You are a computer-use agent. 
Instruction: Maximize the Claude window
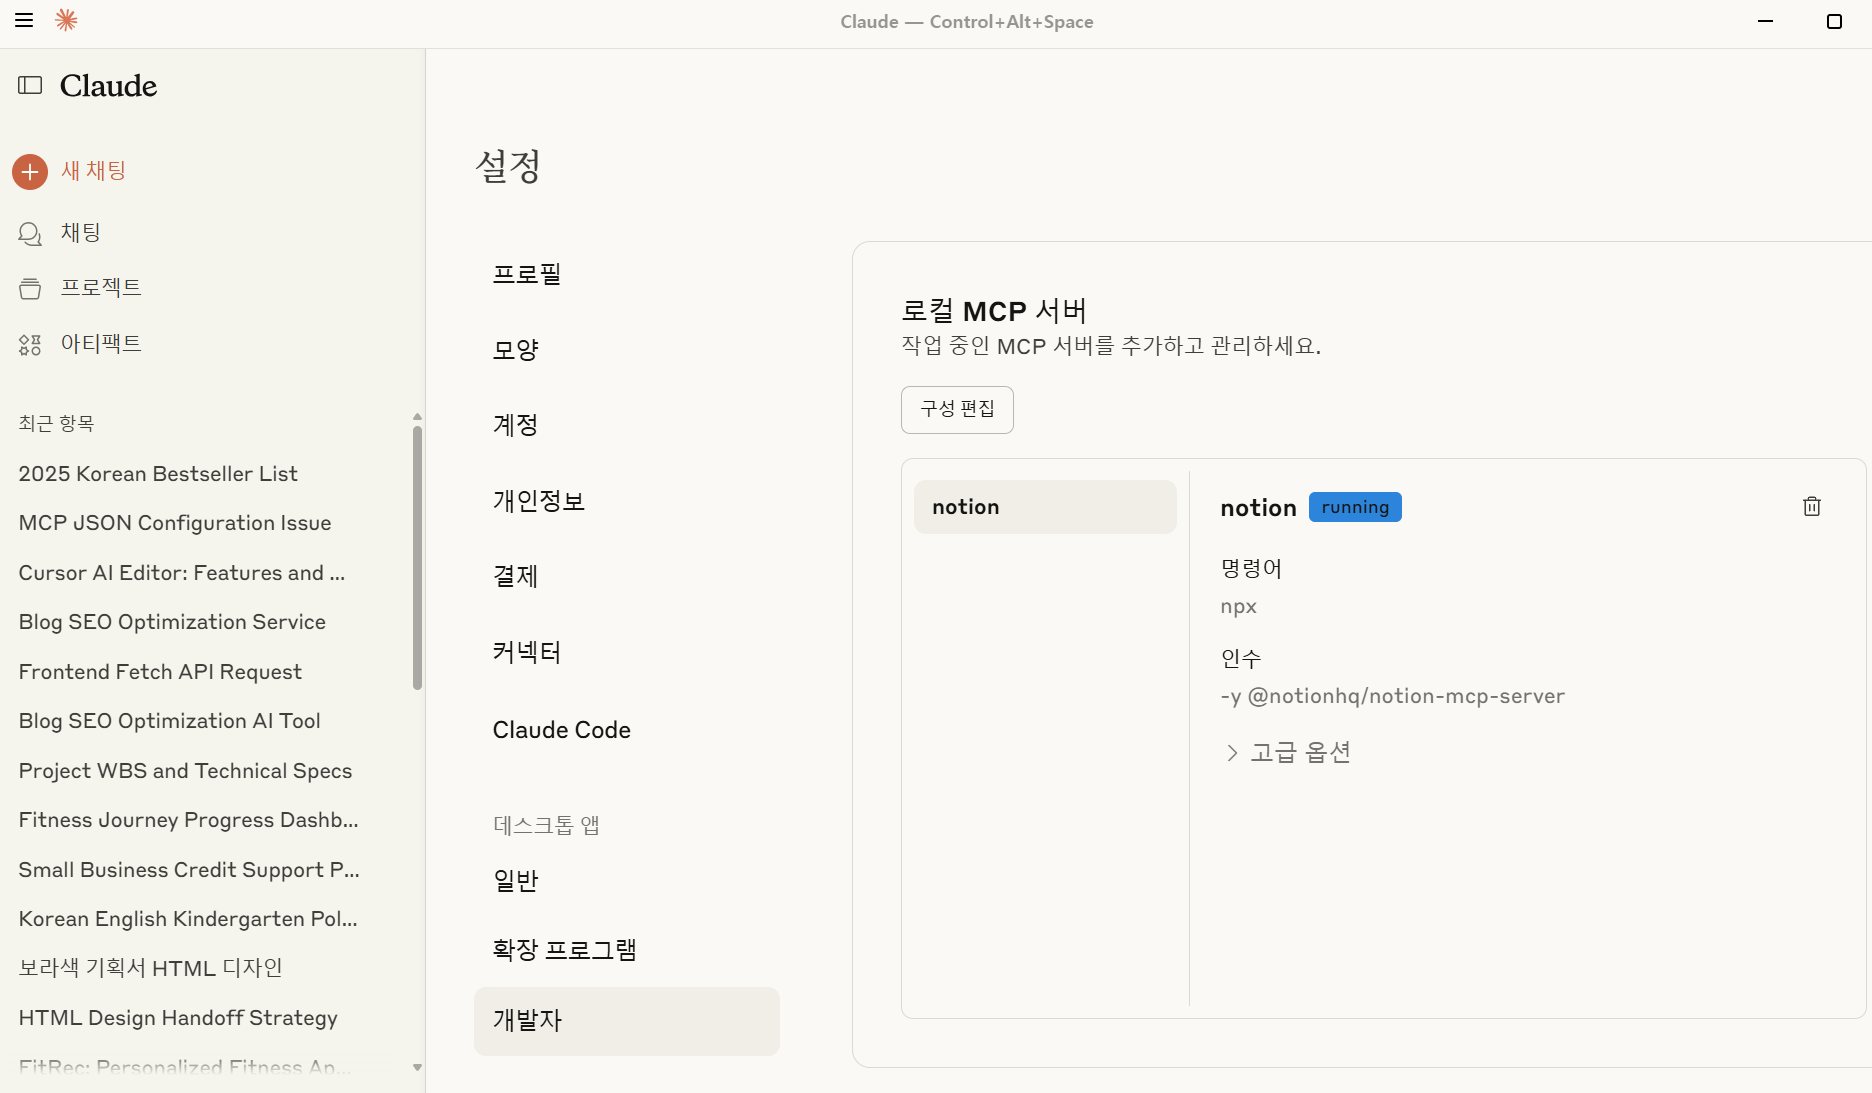[x=1834, y=21]
